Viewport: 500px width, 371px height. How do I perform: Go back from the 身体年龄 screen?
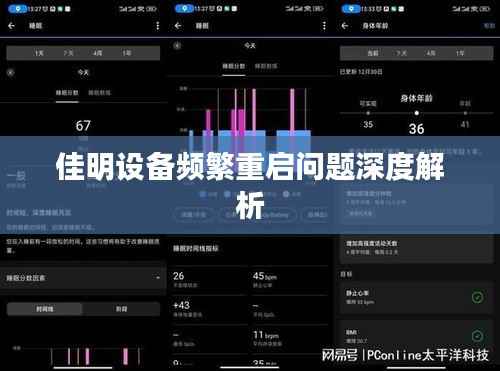345,26
